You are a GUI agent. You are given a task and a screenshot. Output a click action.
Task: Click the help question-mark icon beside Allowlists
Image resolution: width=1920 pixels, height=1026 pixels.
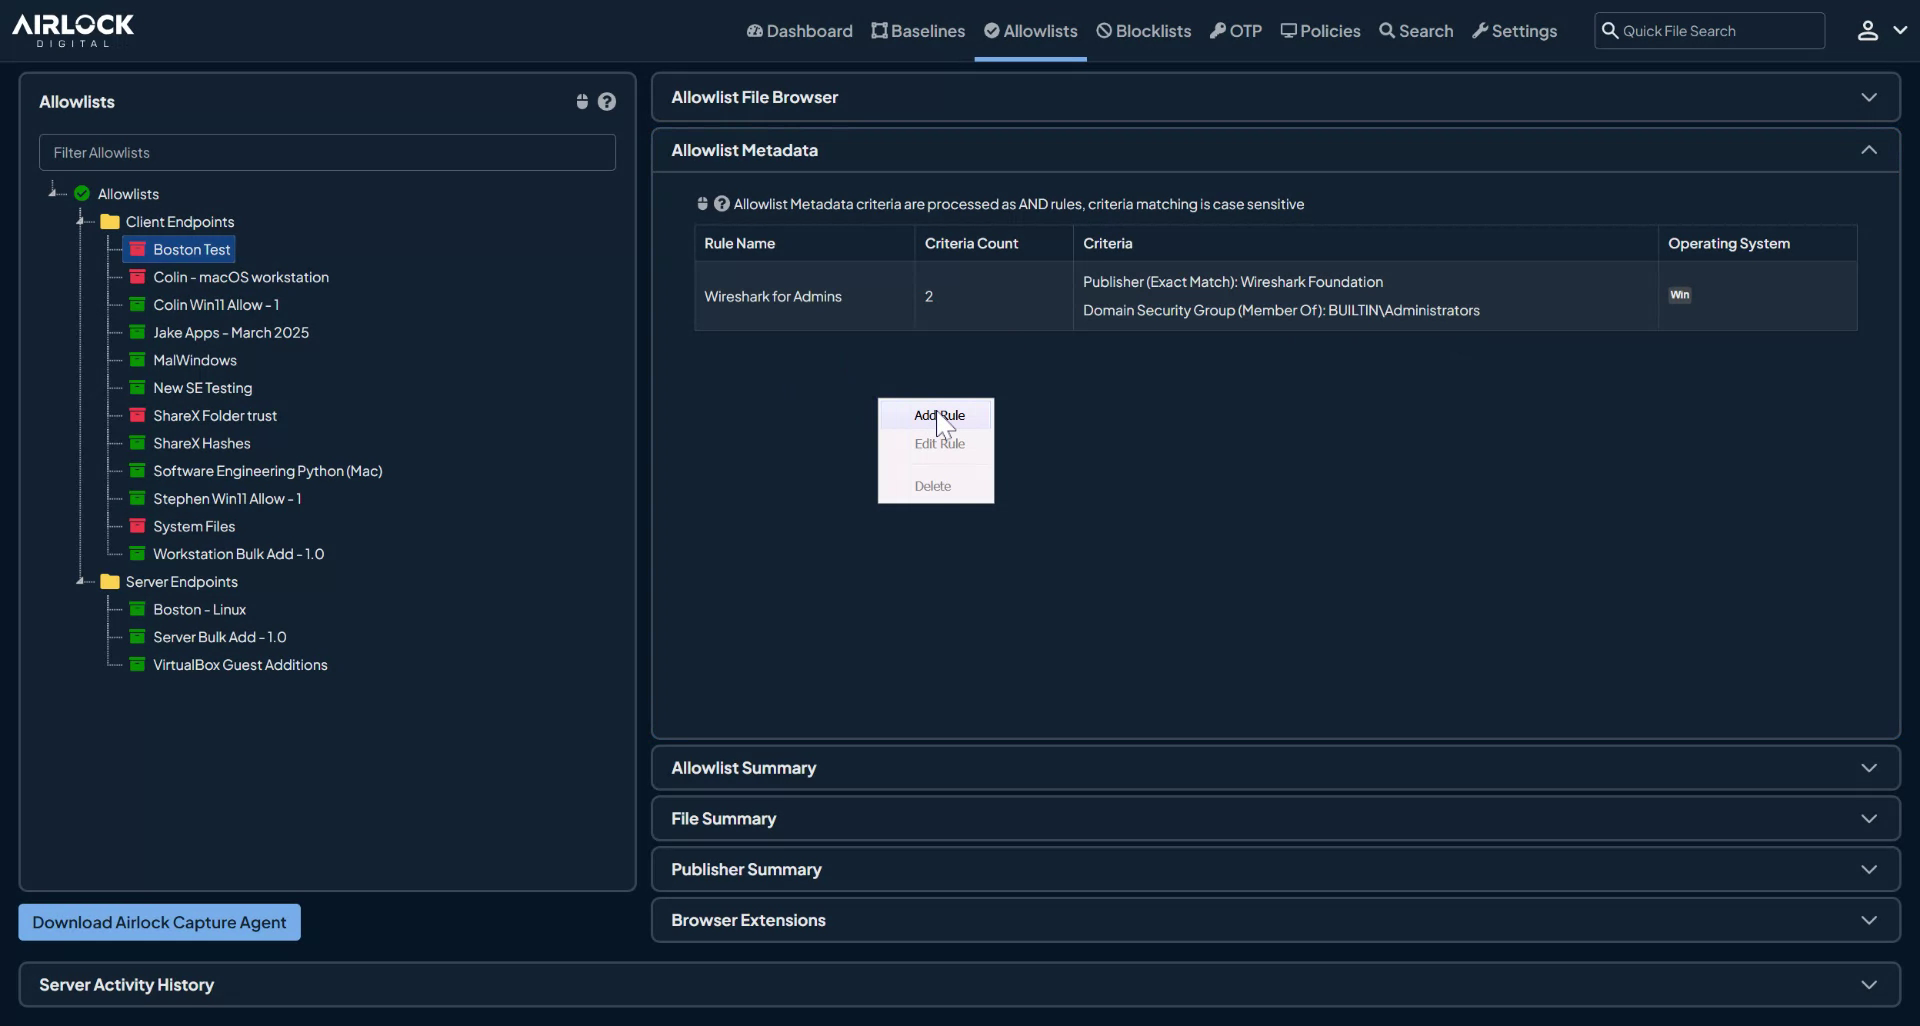pyautogui.click(x=607, y=101)
